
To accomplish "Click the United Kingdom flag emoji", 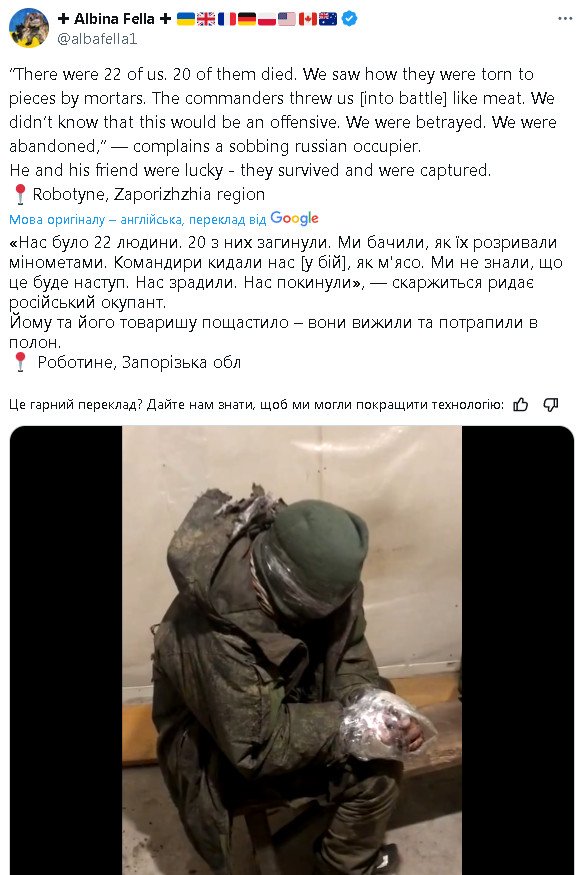I will pos(205,19).
